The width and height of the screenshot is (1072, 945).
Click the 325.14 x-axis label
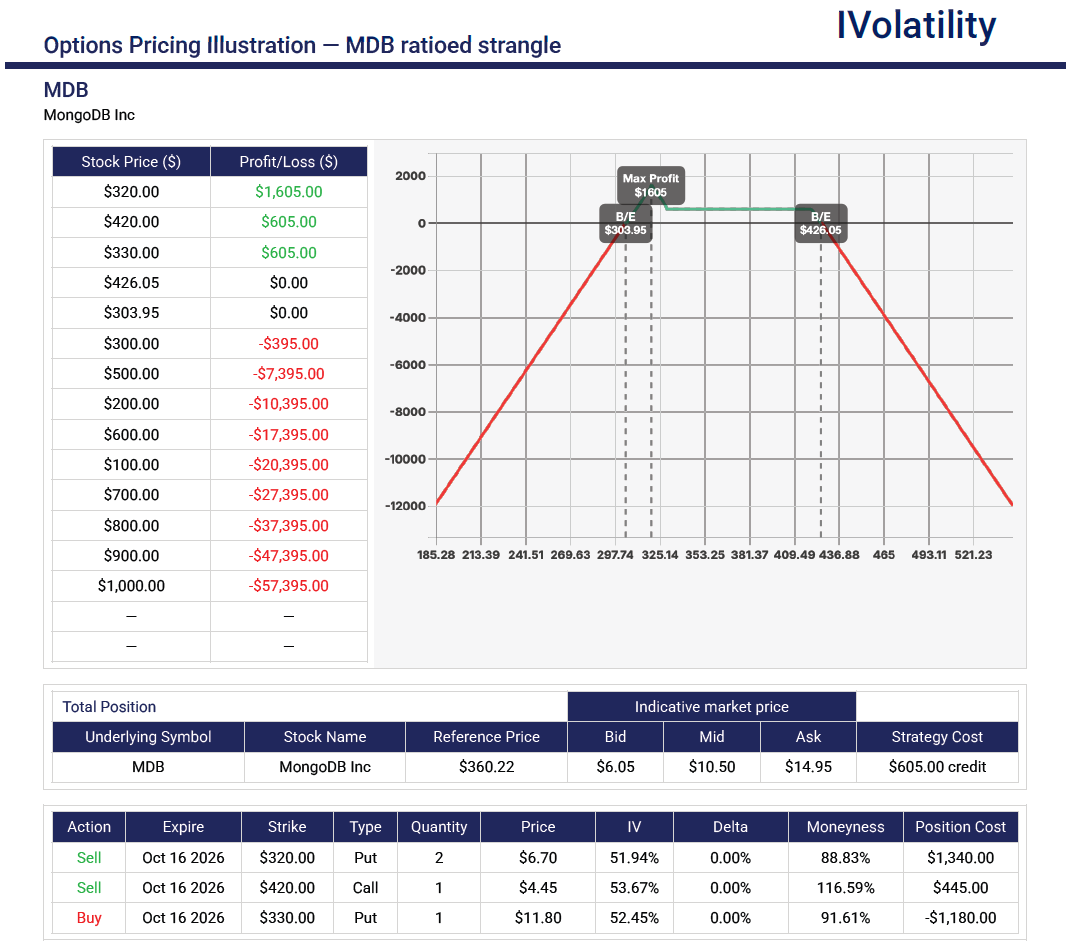pyautogui.click(x=660, y=555)
